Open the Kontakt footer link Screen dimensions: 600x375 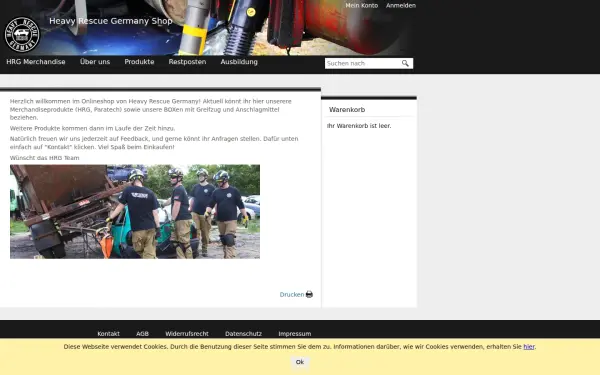pyautogui.click(x=108, y=334)
